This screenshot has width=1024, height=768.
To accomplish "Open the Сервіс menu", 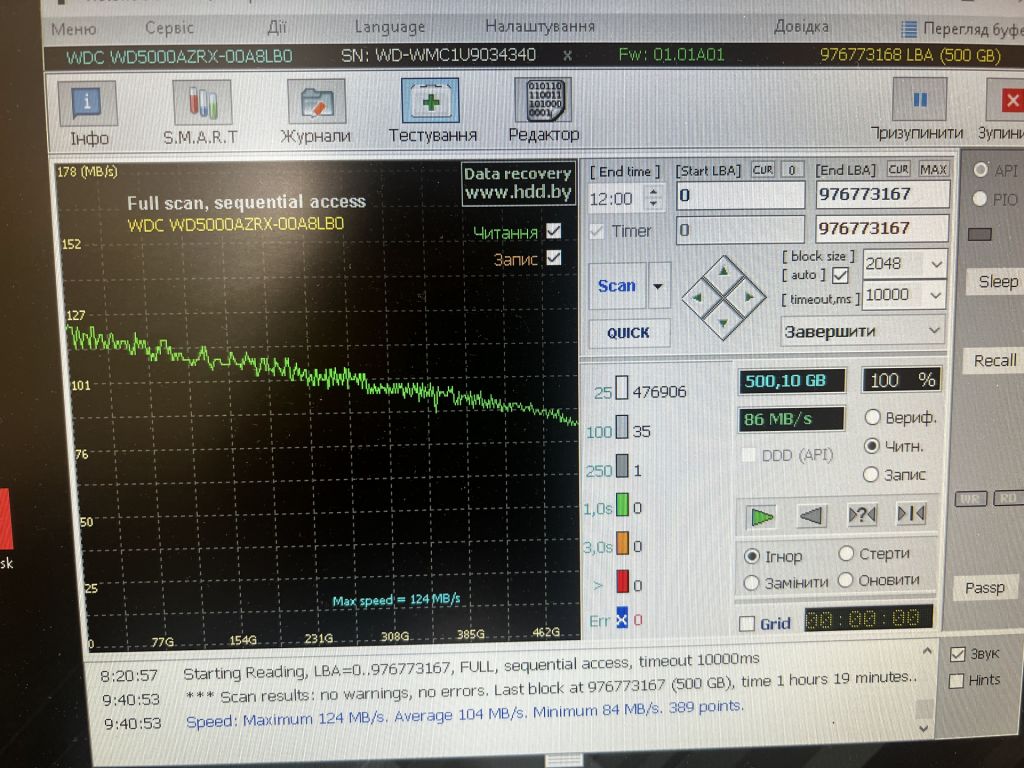I will pos(169,28).
